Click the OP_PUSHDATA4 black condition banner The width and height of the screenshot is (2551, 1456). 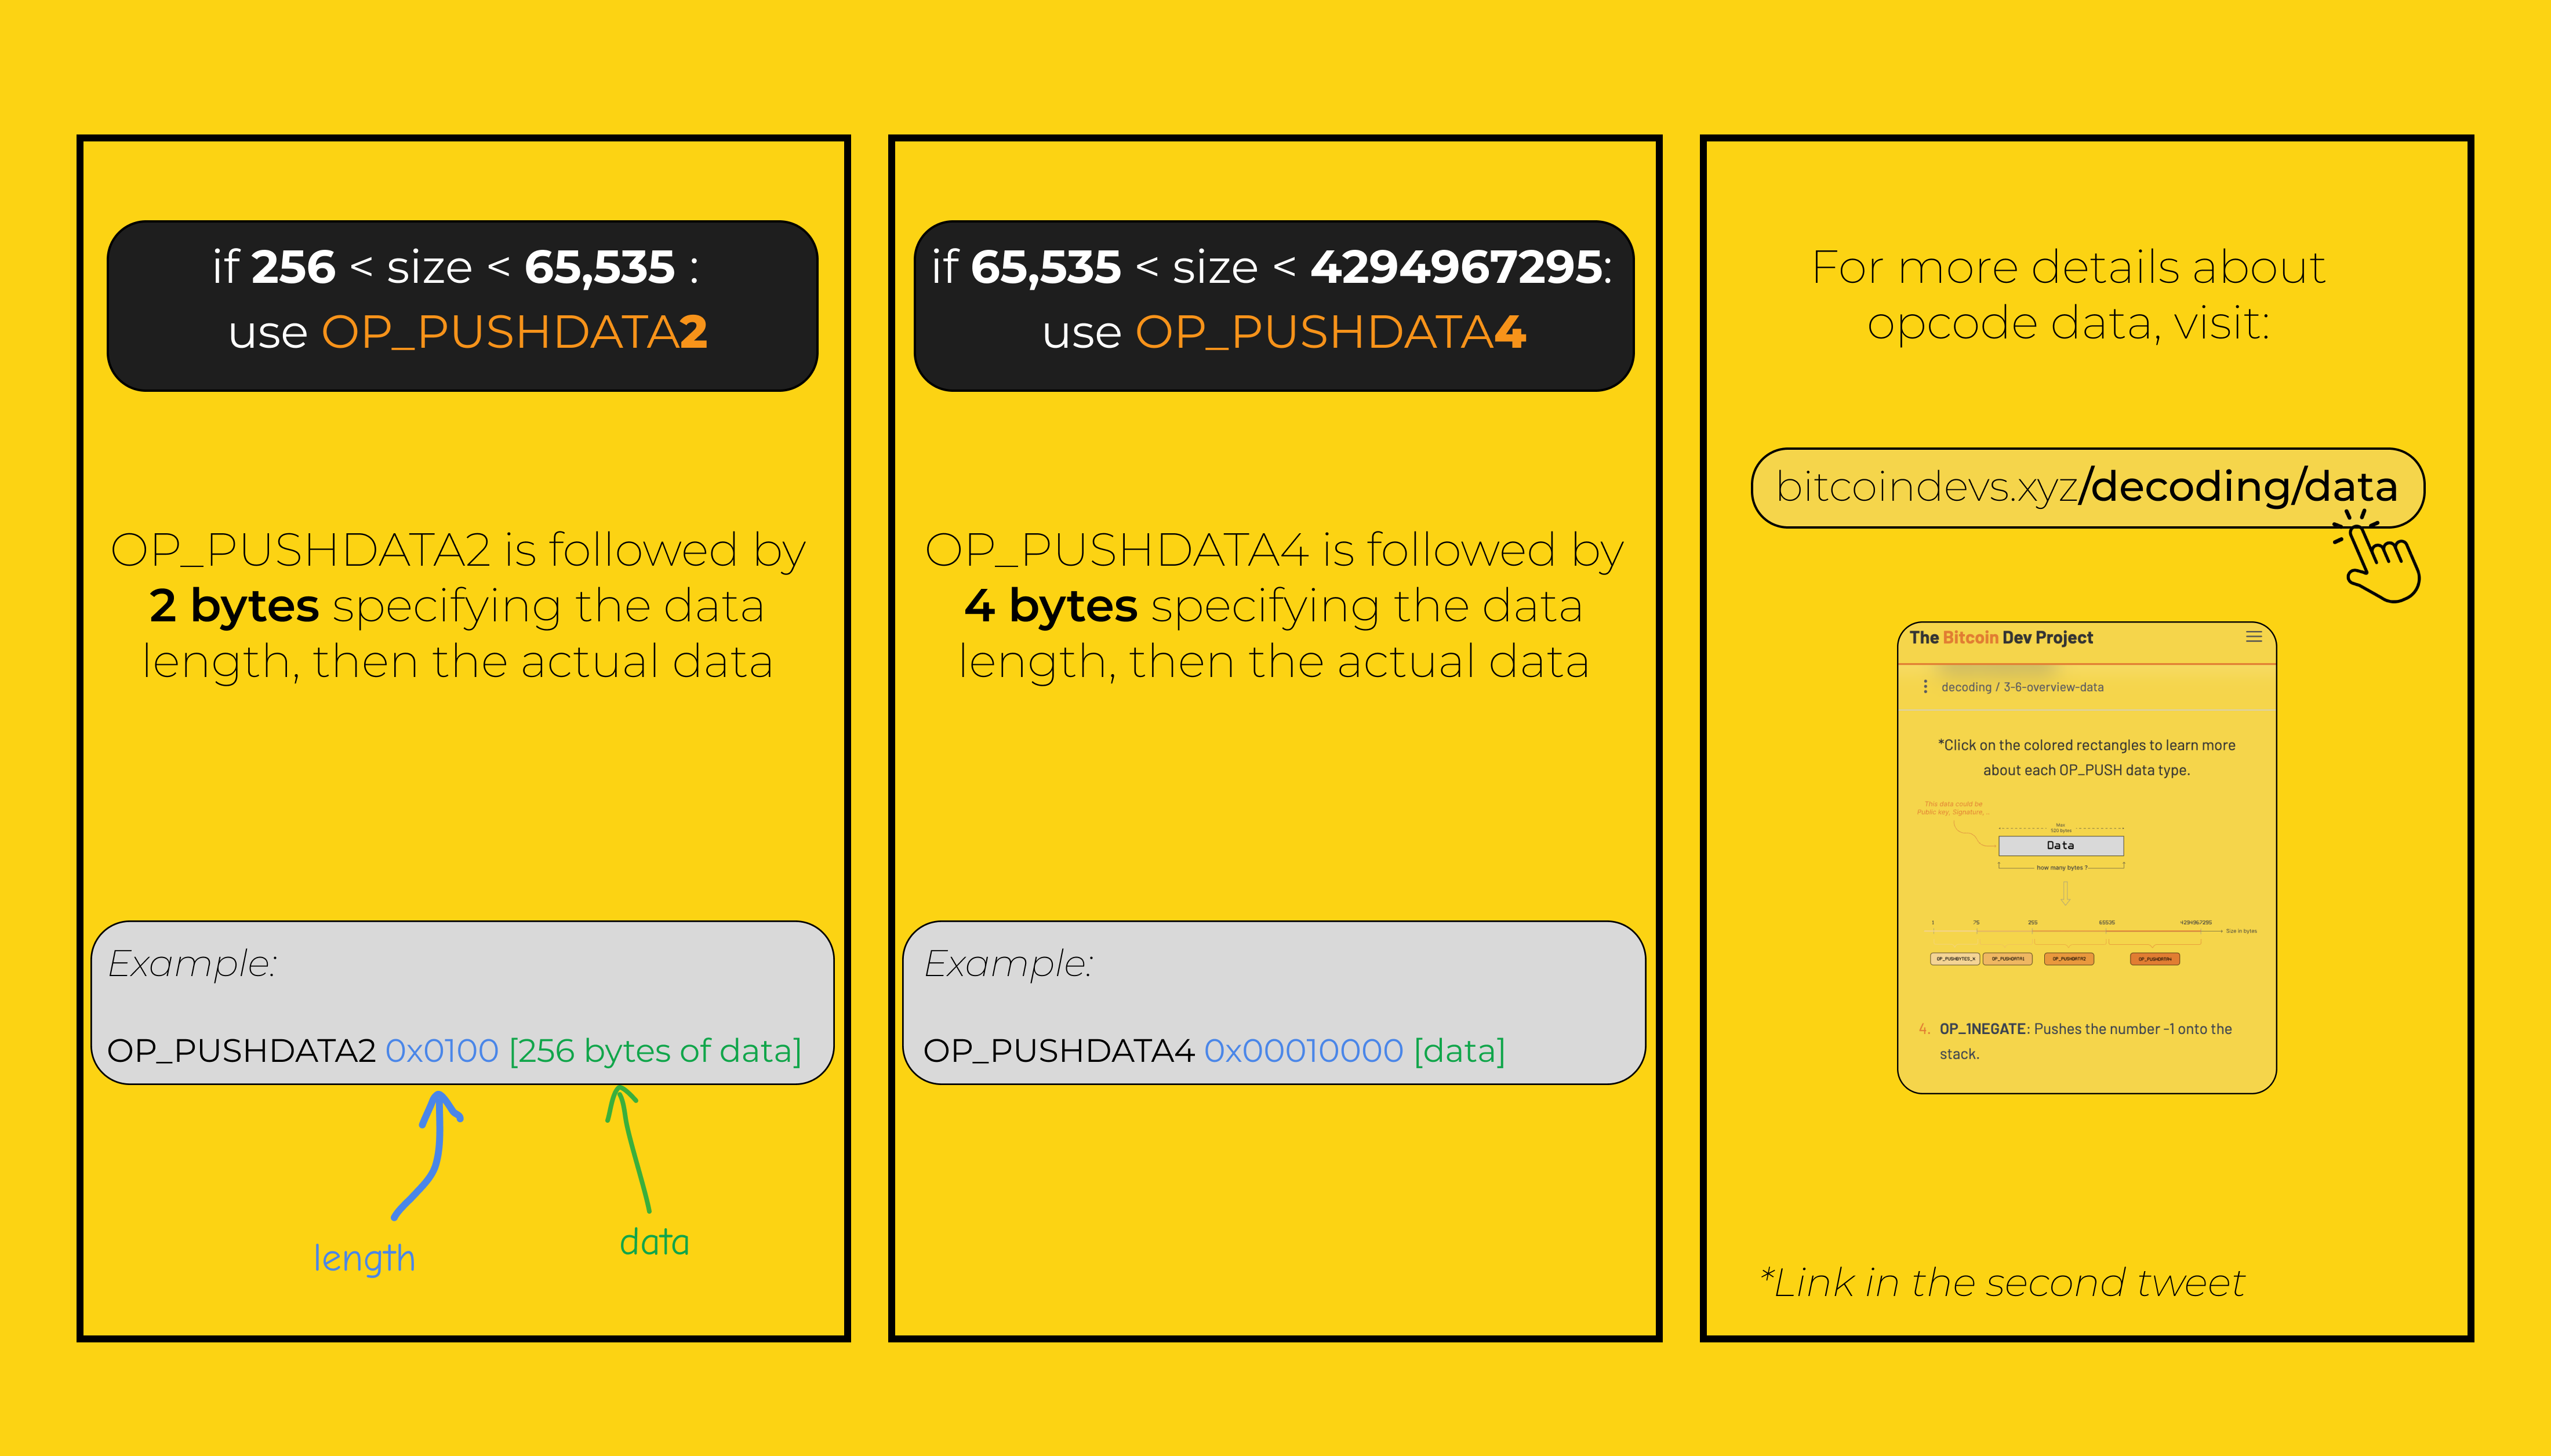coord(1273,306)
